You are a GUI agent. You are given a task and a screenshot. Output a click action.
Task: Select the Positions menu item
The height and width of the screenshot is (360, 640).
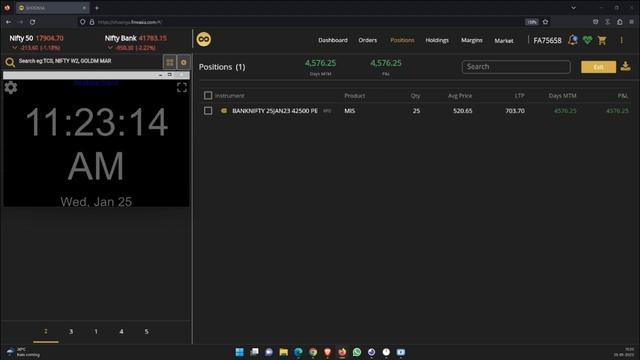pyautogui.click(x=402, y=40)
